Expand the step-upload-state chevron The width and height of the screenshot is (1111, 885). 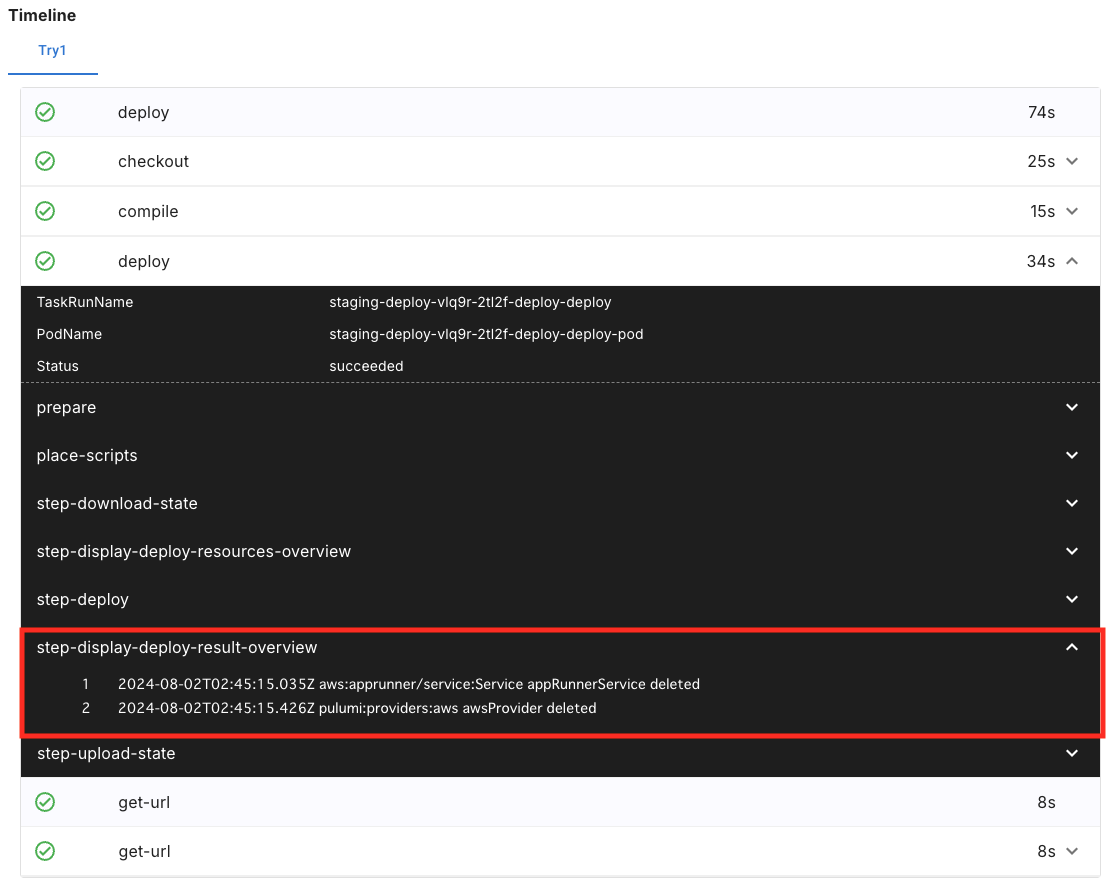click(x=1072, y=754)
